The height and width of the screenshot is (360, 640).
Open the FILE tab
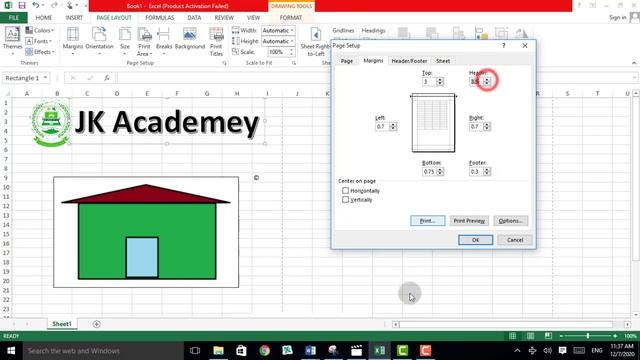coord(13,18)
